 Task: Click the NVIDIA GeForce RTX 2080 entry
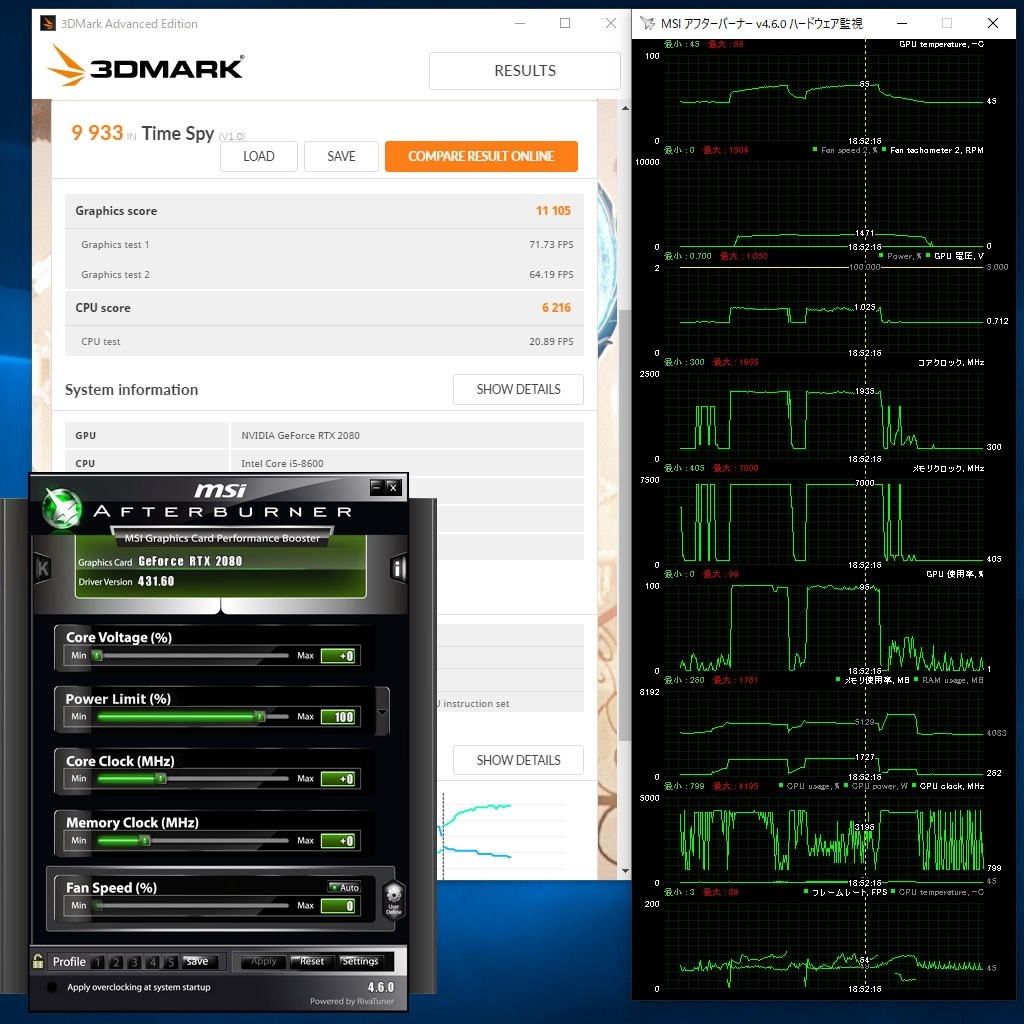point(300,436)
